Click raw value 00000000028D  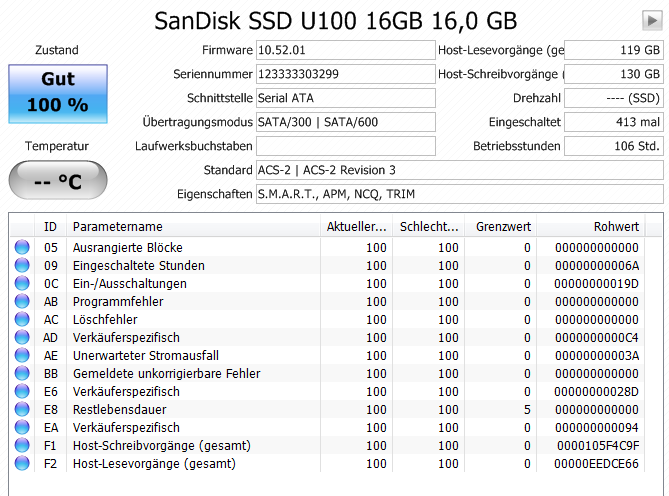point(596,391)
